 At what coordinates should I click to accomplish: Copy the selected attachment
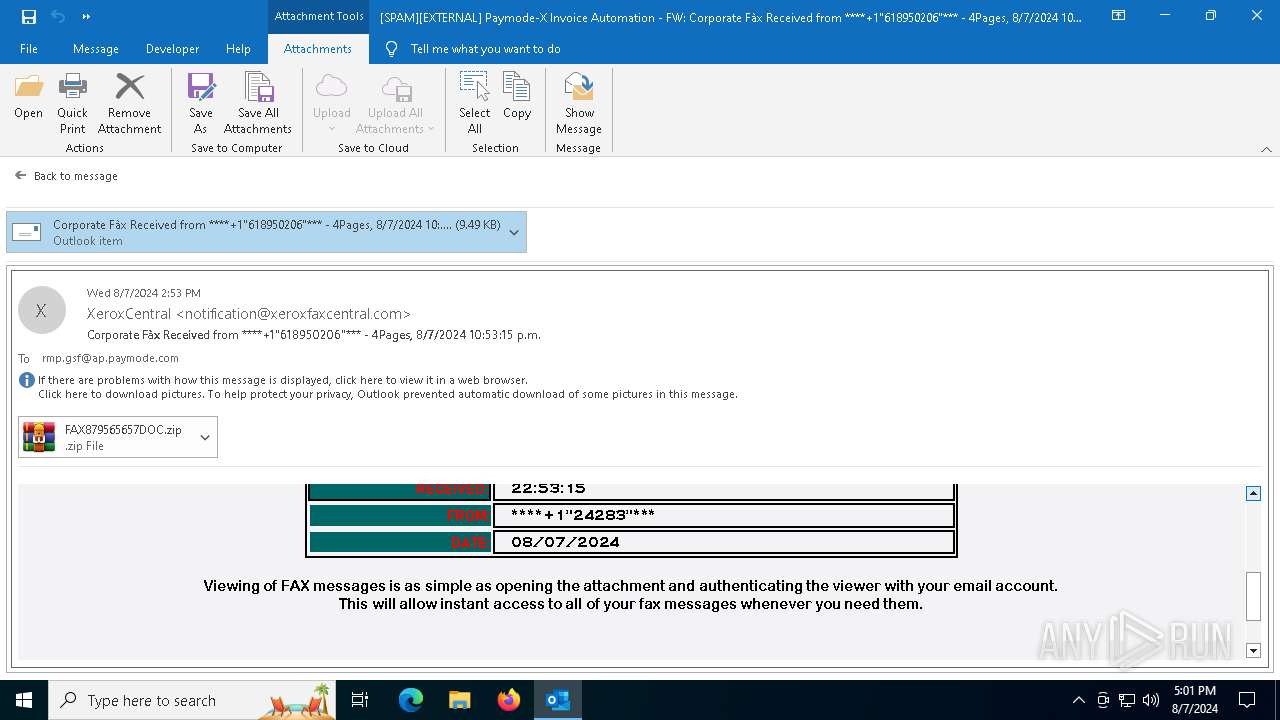click(x=517, y=96)
